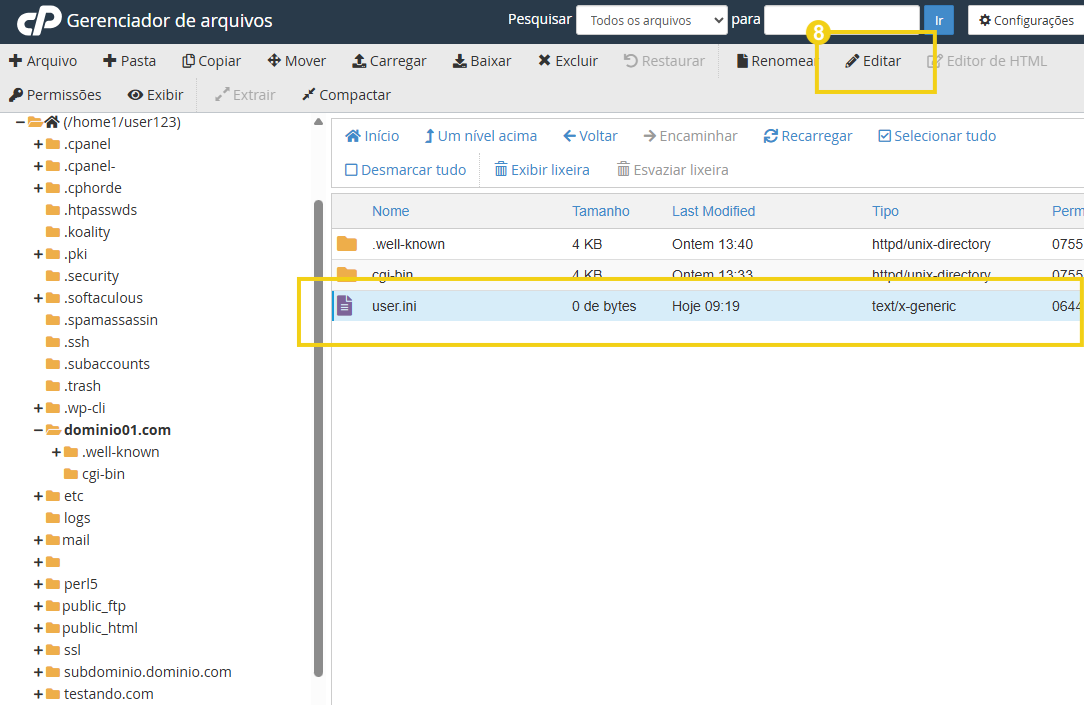The height and width of the screenshot is (705, 1084).
Task: Expand the tree .well-known subfolder
Action: point(56,452)
